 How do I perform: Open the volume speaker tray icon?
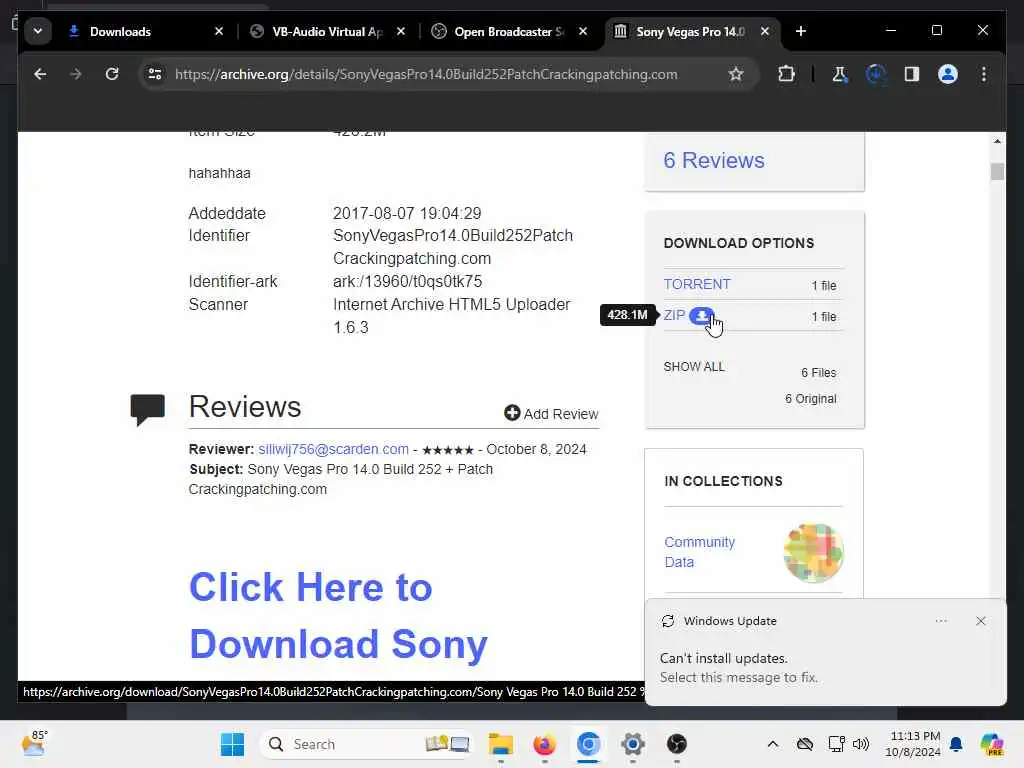click(861, 744)
